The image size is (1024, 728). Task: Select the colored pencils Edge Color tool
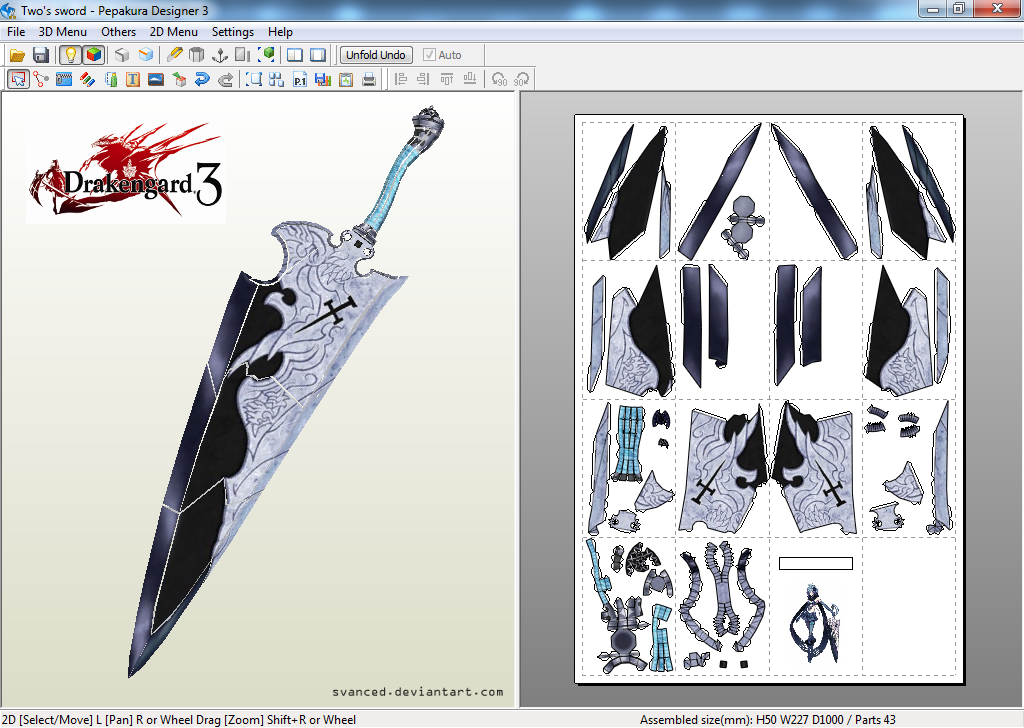tap(88, 80)
